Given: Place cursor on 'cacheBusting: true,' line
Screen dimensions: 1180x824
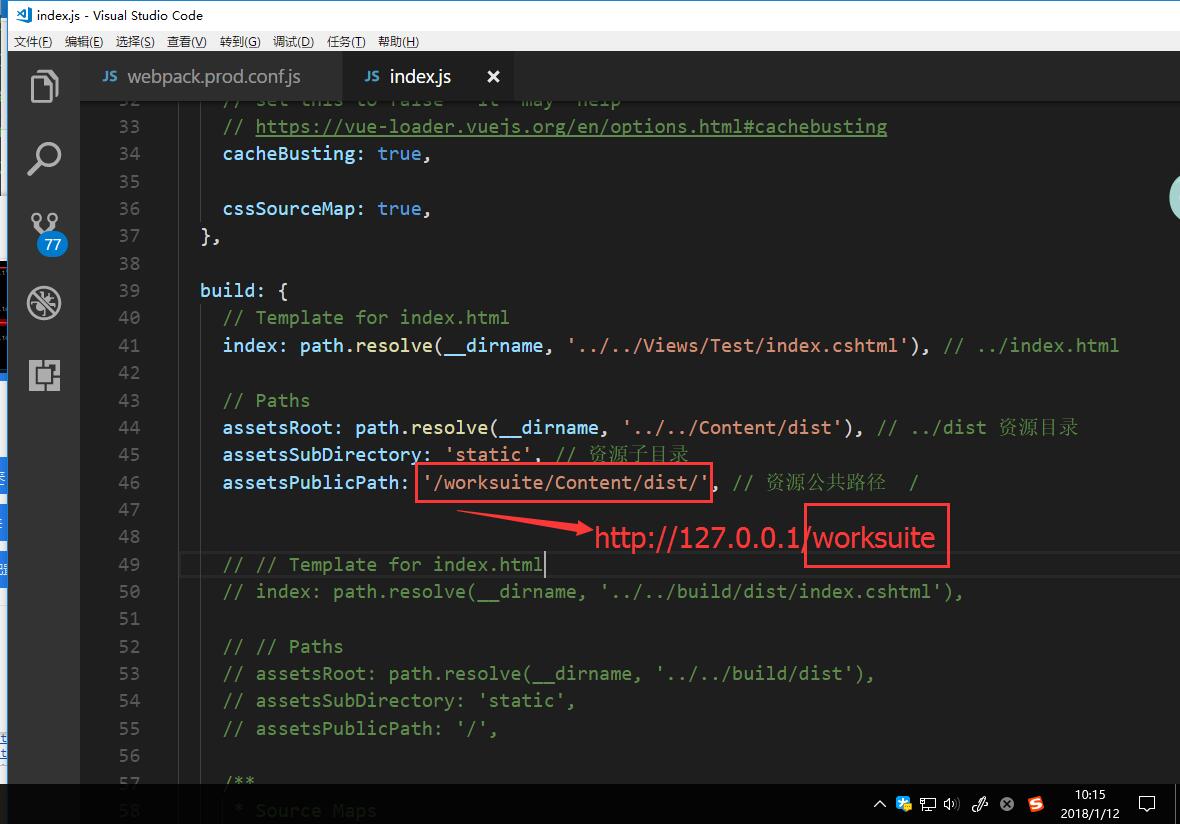Looking at the screenshot, I should tap(327, 154).
